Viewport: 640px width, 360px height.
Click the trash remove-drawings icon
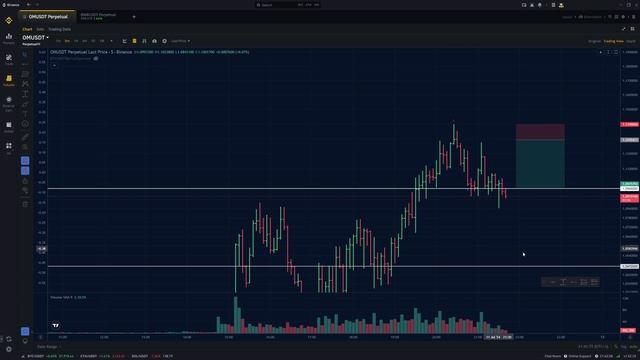(25, 204)
